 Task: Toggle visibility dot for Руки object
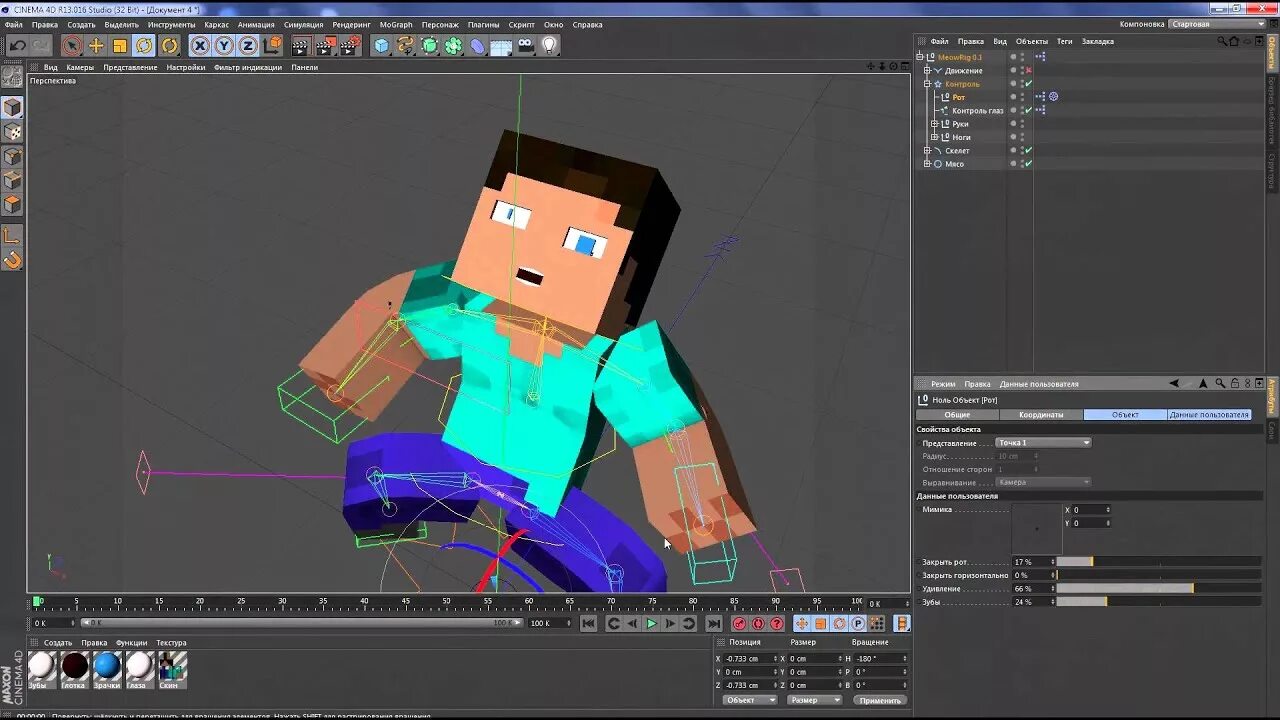[1013, 124]
